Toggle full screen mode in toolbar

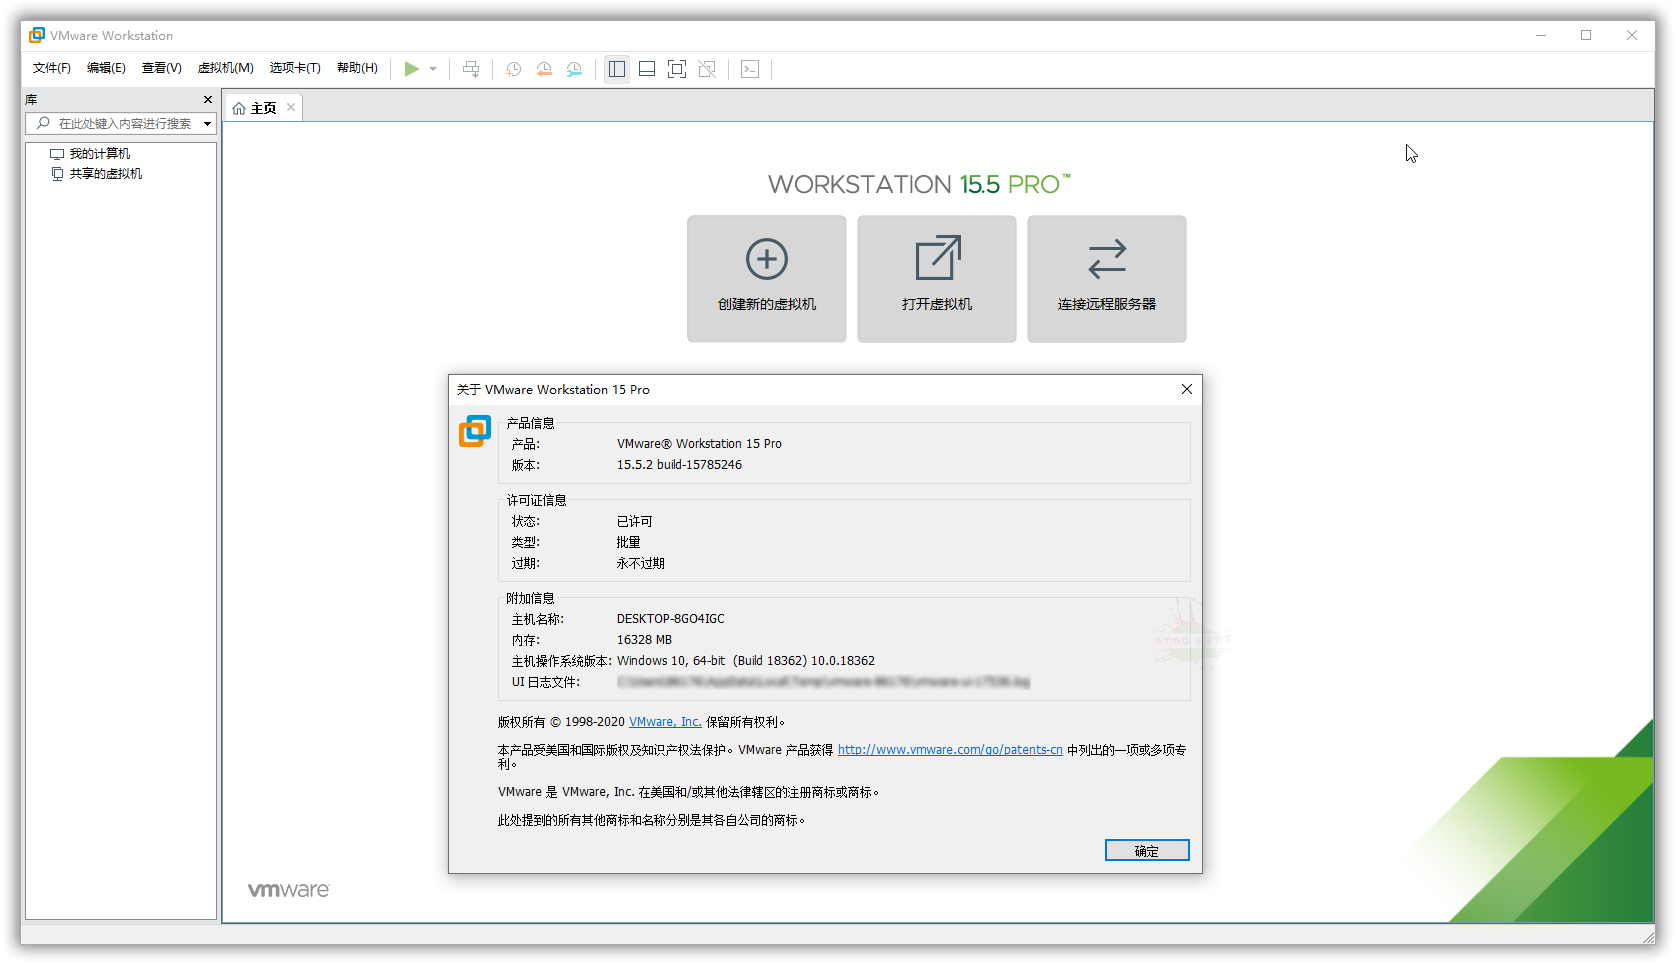pos(677,69)
